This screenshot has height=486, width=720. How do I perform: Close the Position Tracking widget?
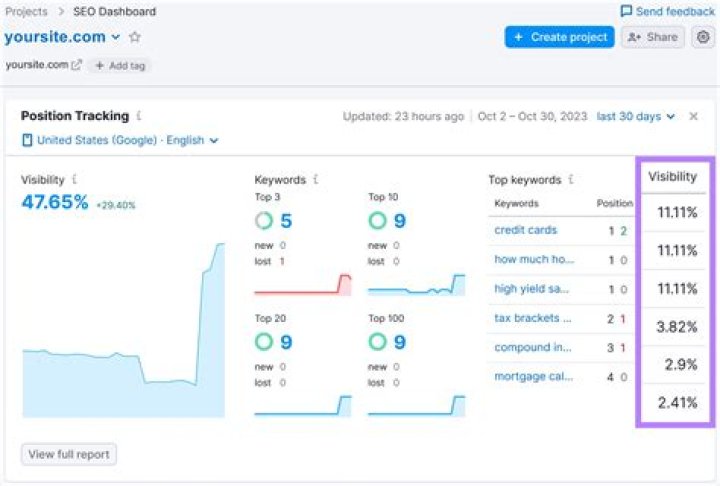(x=694, y=116)
